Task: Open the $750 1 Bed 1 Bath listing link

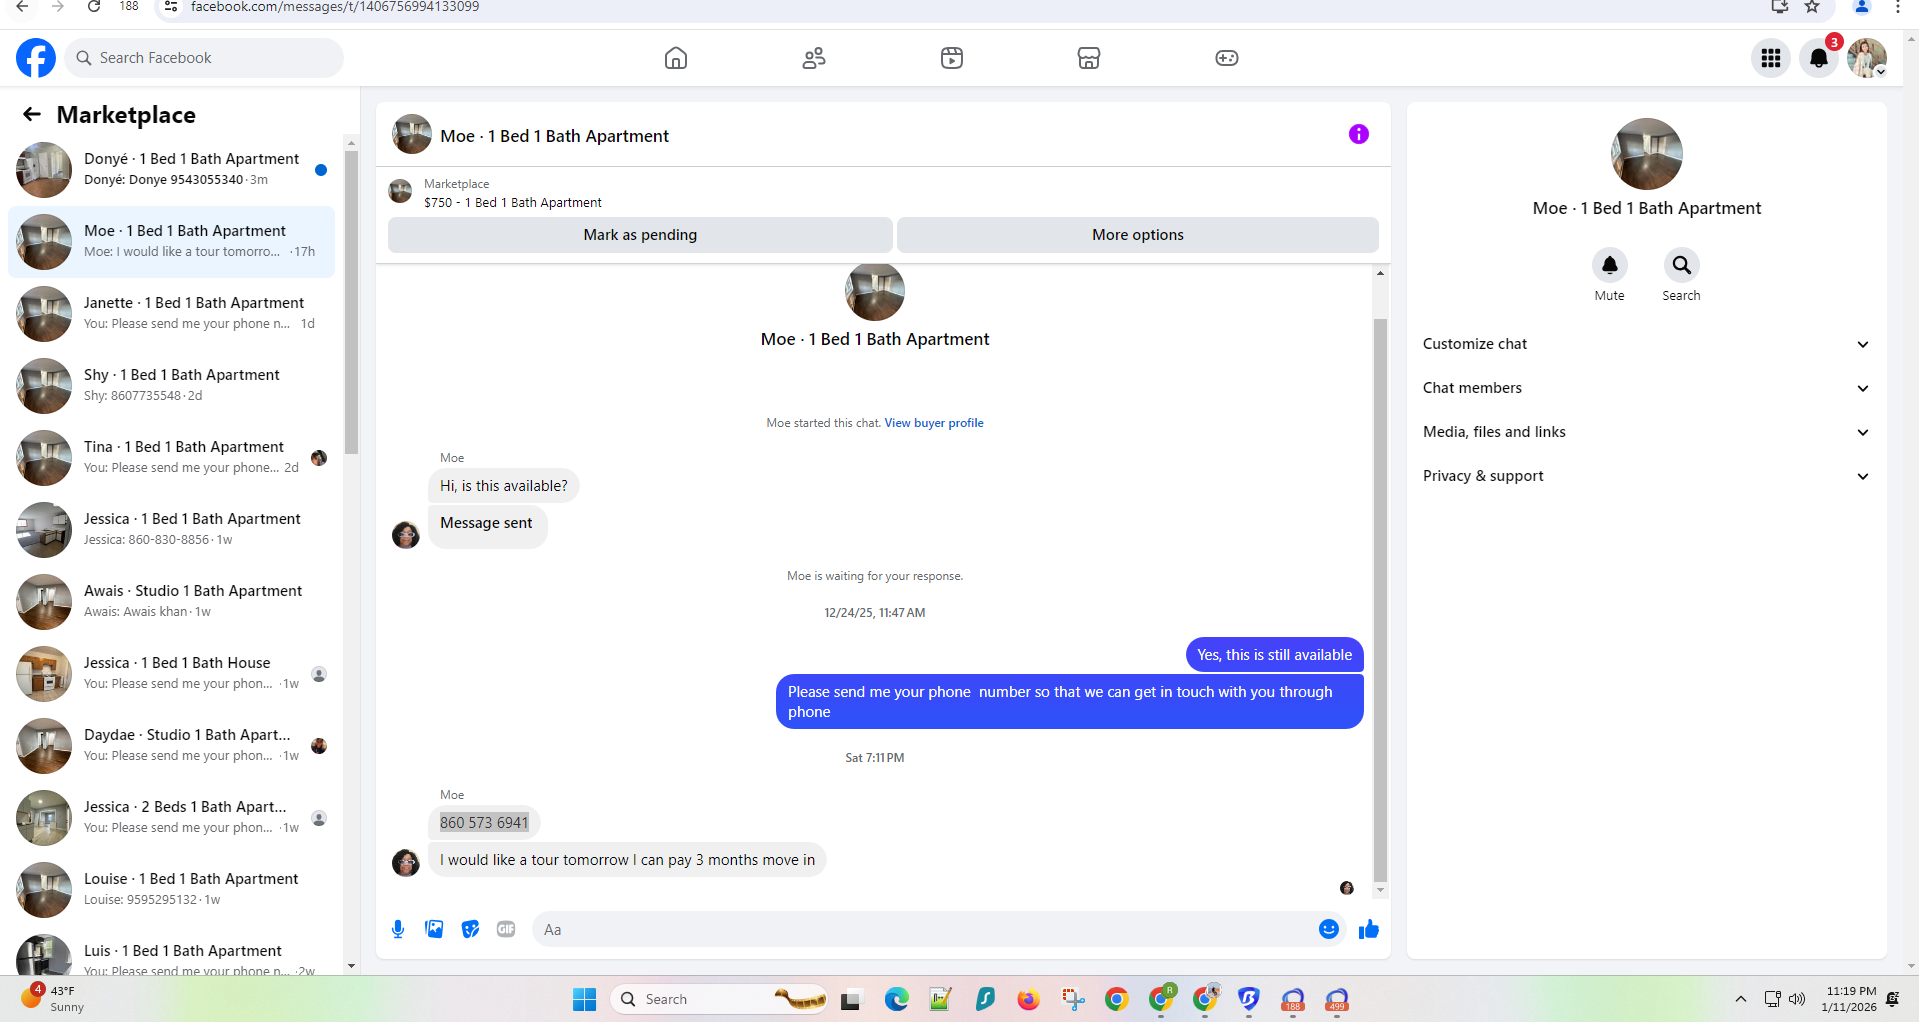Action: (x=513, y=203)
